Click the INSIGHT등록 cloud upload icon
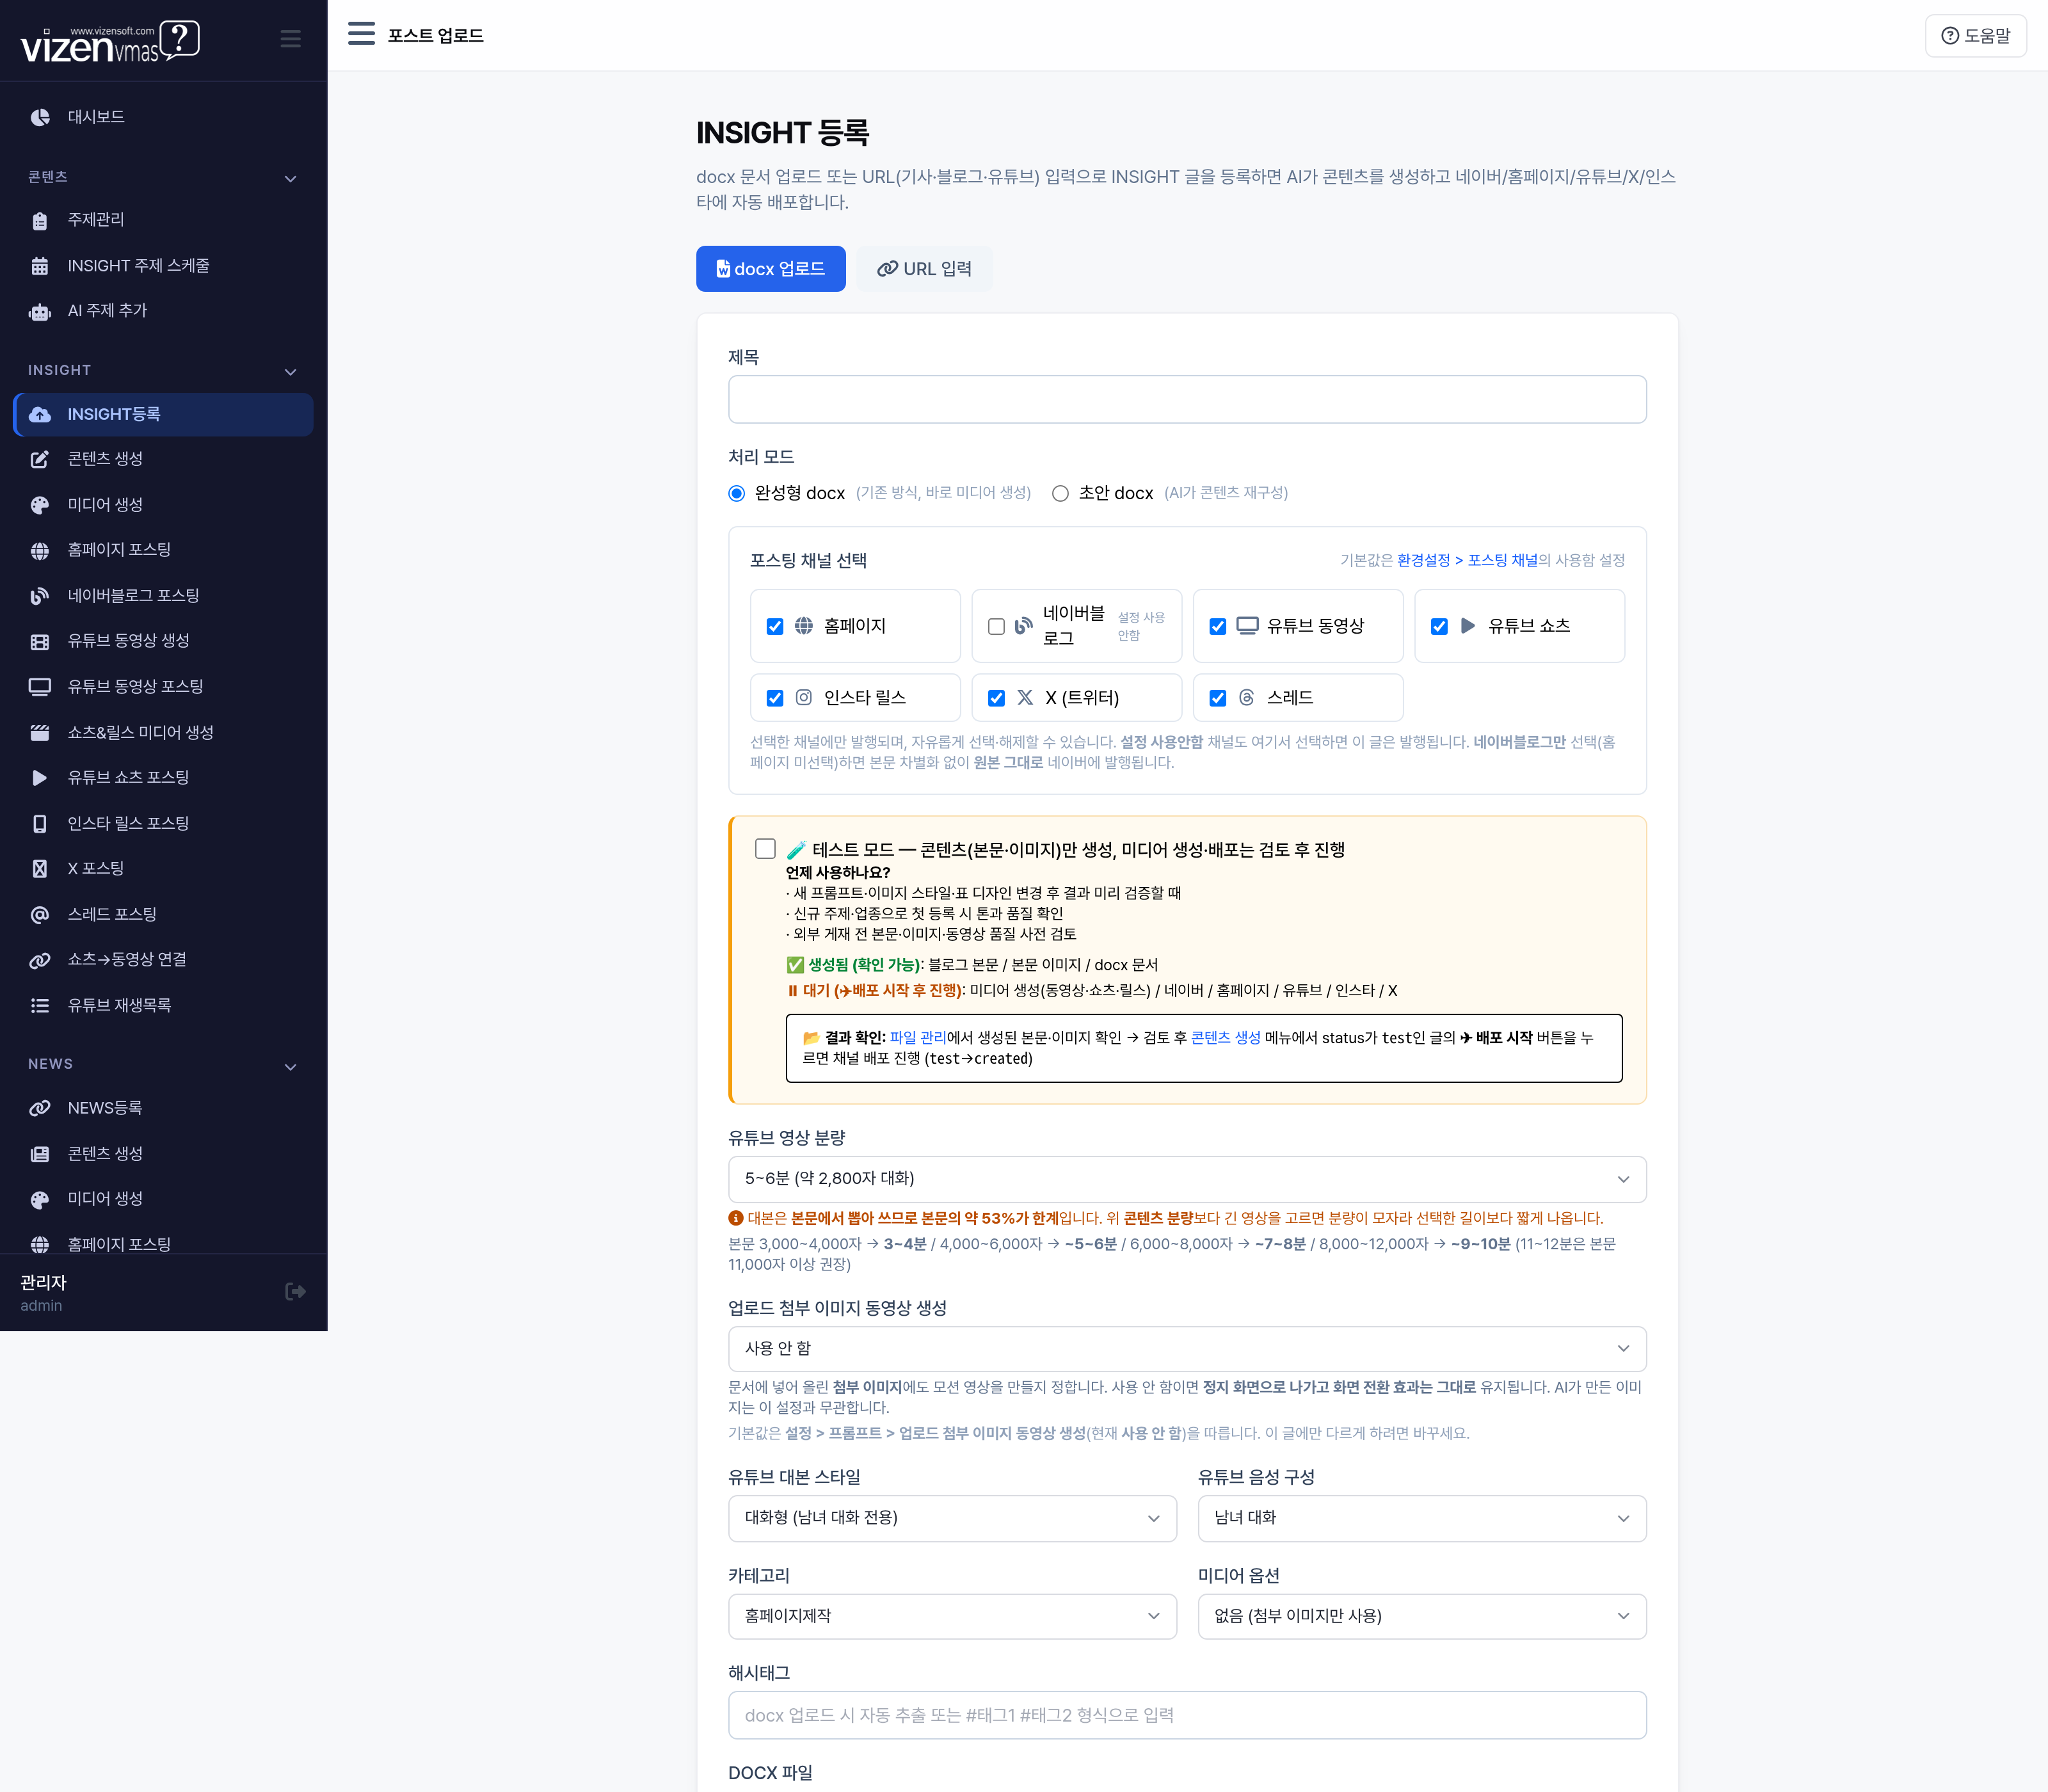The image size is (2048, 1792). (x=40, y=414)
